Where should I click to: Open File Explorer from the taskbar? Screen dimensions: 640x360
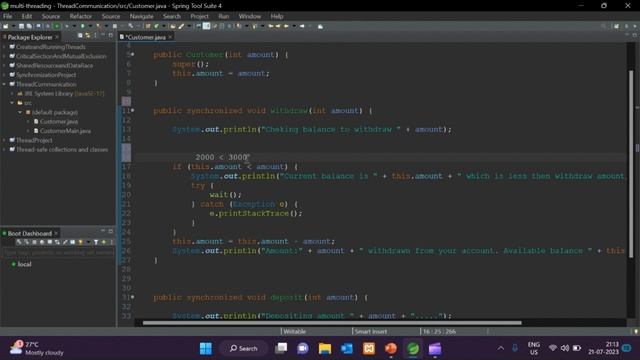click(x=325, y=349)
